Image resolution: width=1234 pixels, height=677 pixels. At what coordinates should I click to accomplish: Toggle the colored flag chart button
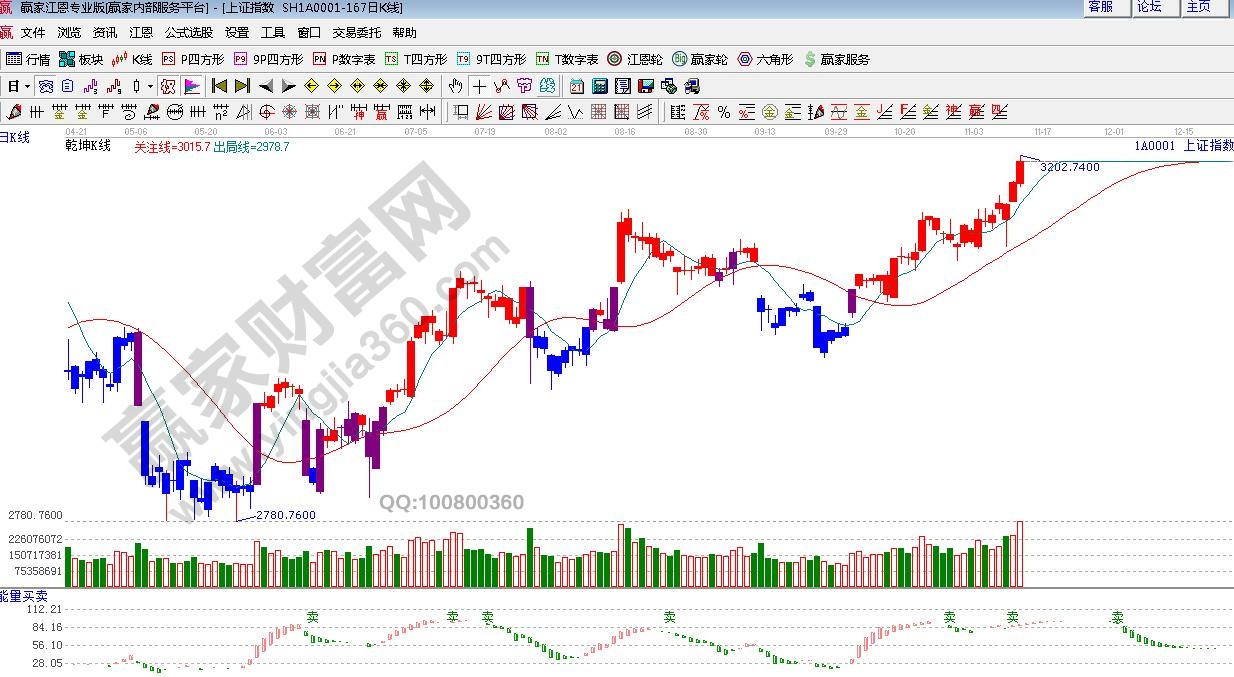pos(192,86)
